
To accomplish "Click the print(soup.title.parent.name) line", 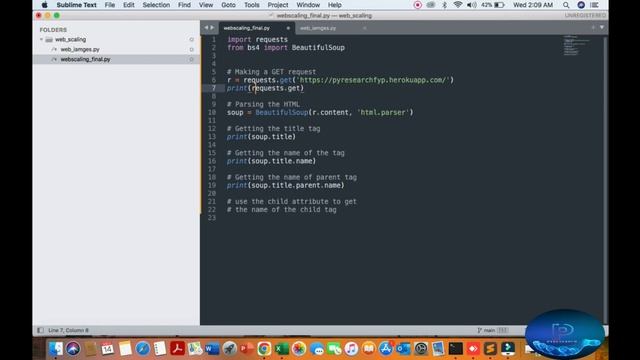I will 286,185.
